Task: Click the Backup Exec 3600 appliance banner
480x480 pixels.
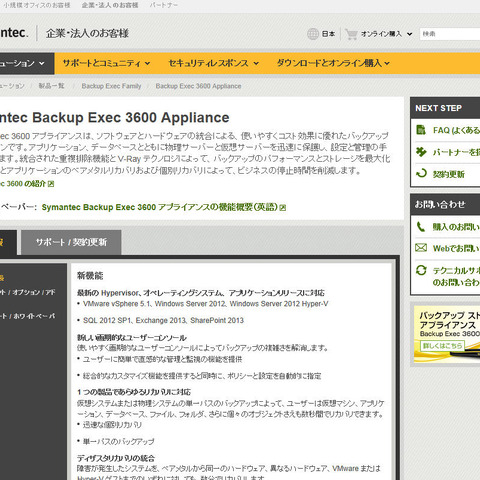Action: tap(447, 334)
